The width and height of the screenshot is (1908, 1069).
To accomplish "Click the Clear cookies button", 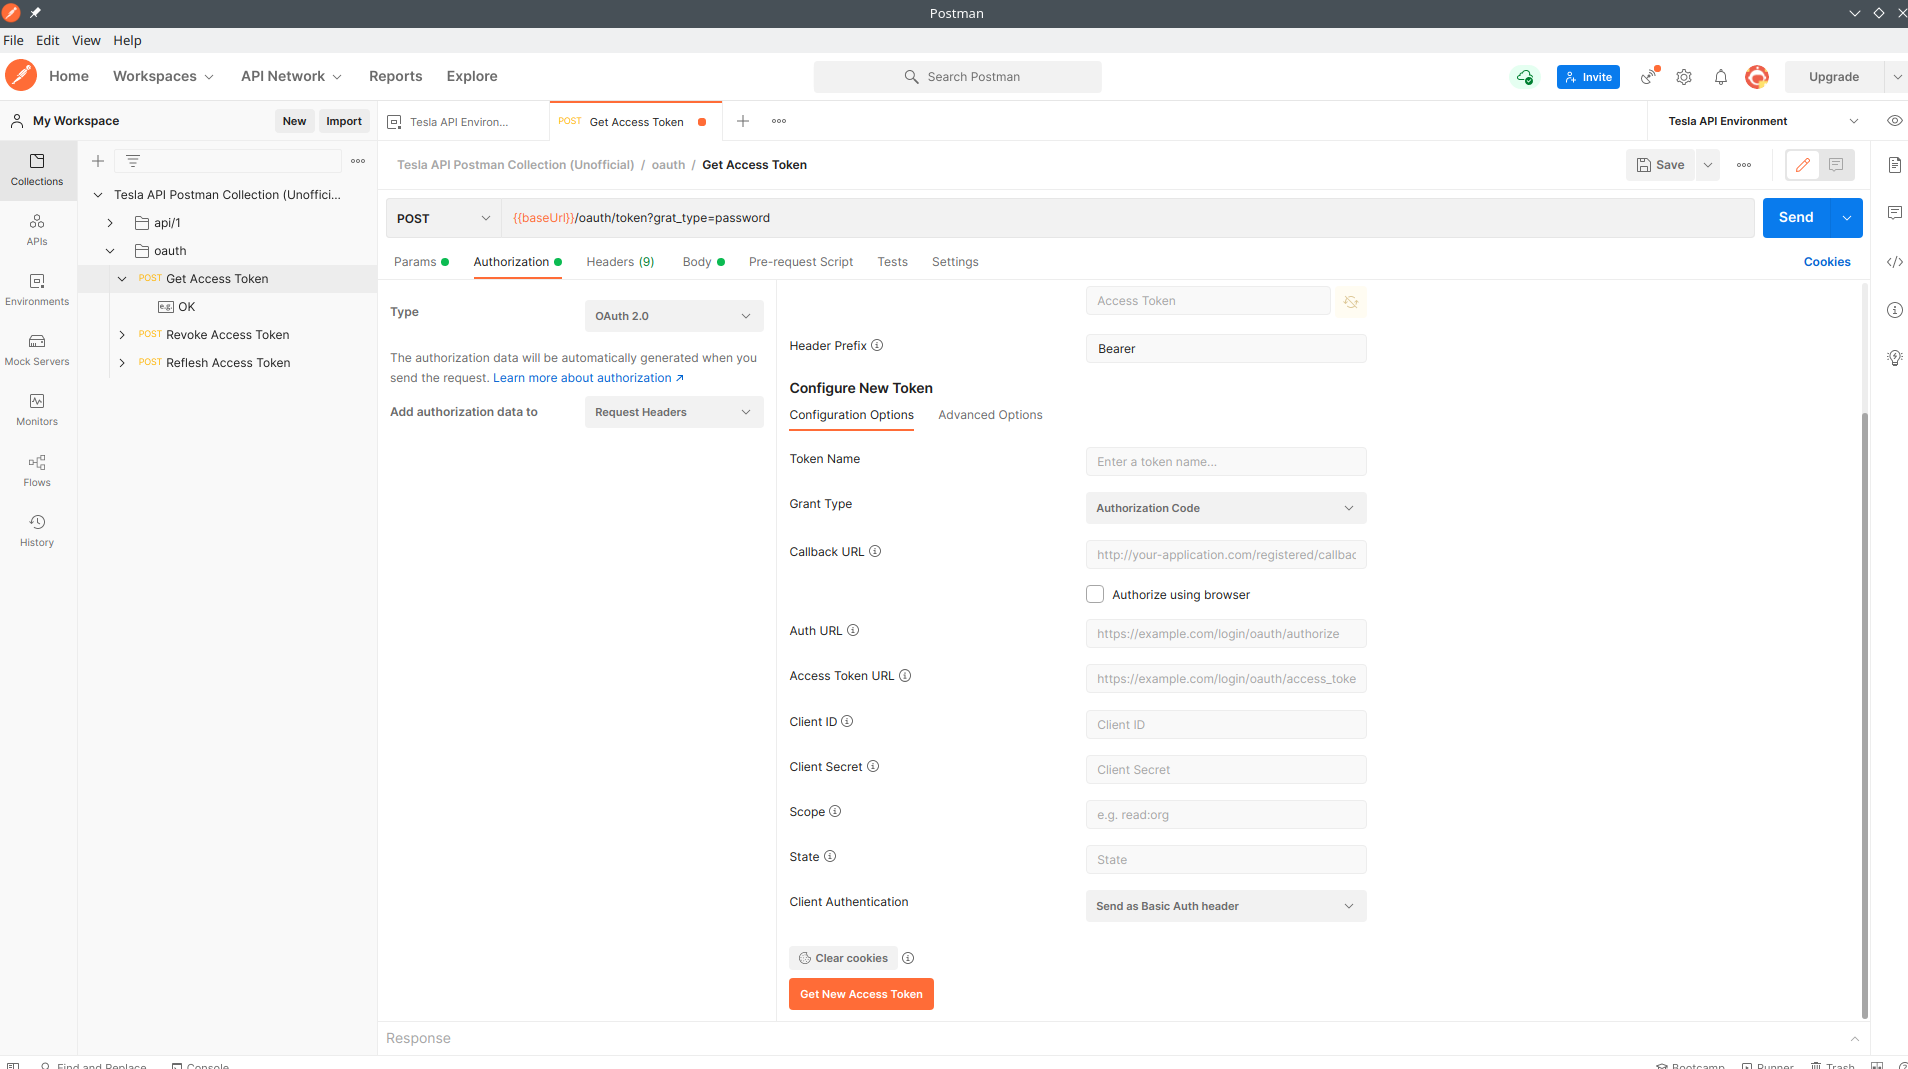I will [x=843, y=958].
